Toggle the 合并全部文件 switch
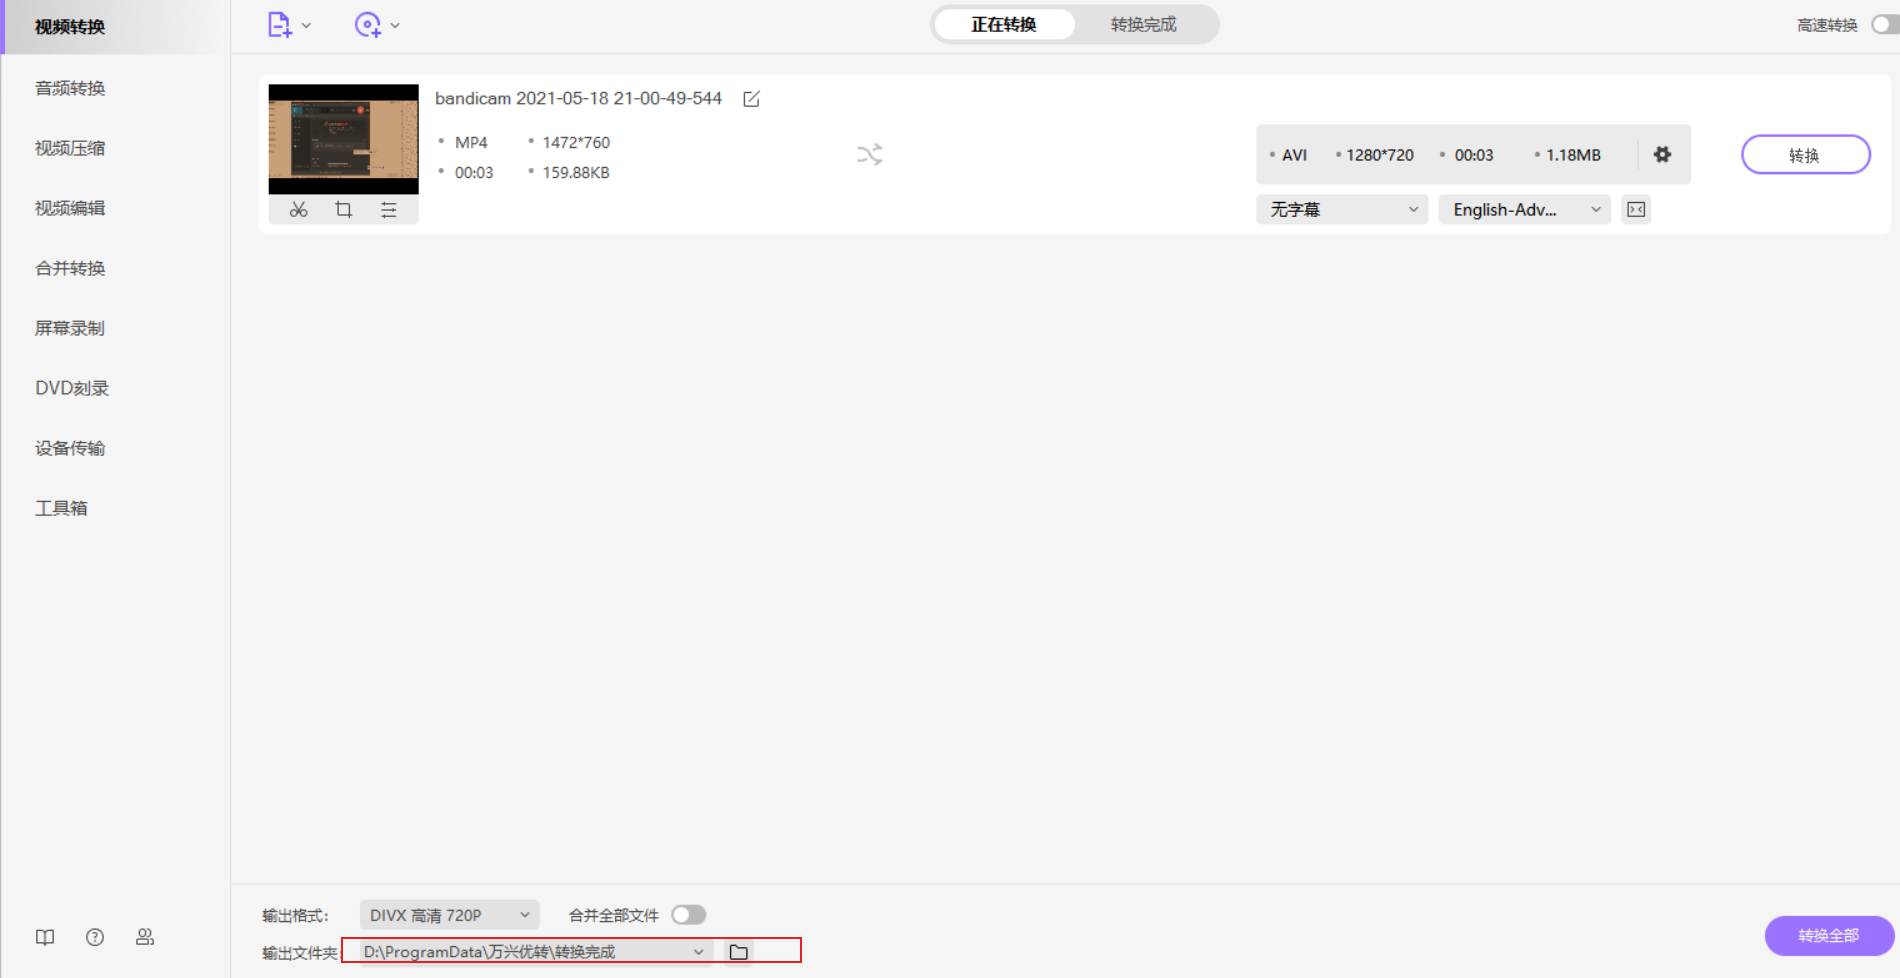The width and height of the screenshot is (1900, 978). pos(689,915)
